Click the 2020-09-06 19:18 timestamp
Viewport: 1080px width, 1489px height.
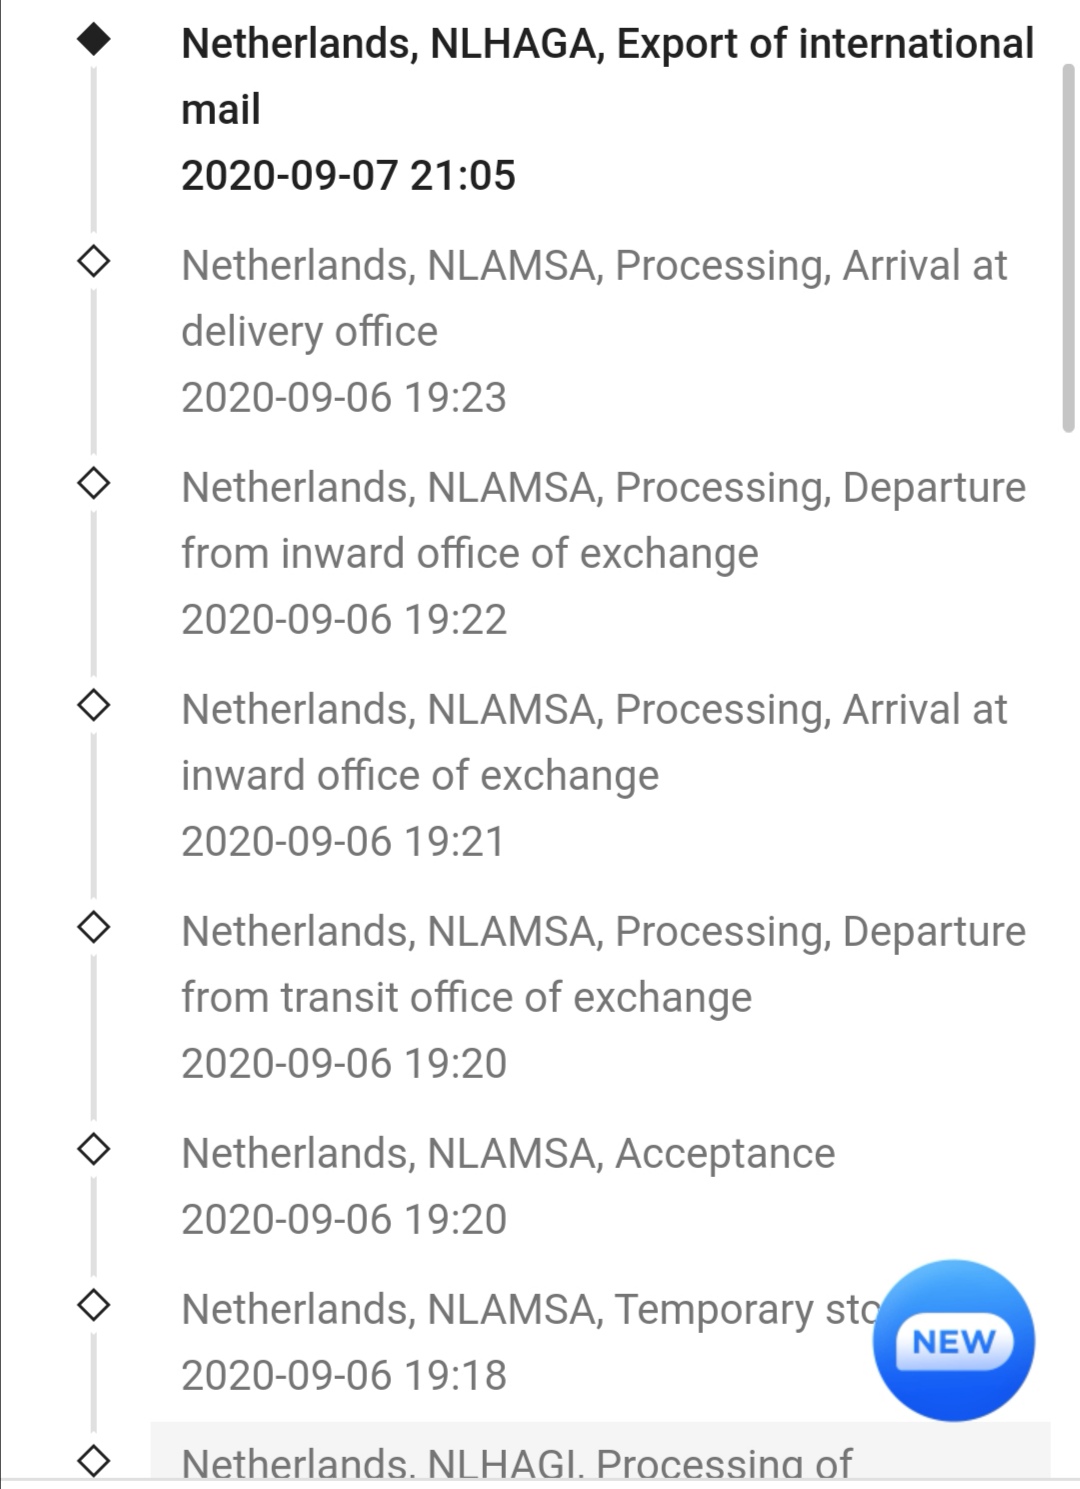pos(344,1376)
